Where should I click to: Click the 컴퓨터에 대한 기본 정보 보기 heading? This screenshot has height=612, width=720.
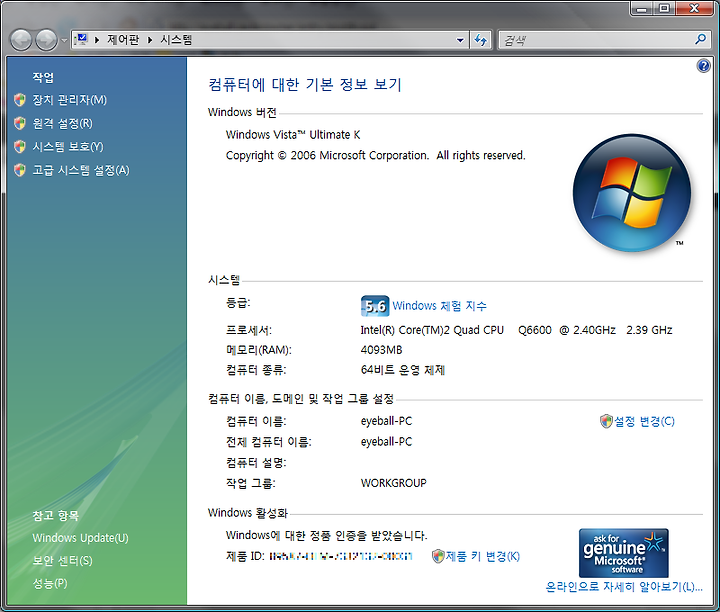305,84
